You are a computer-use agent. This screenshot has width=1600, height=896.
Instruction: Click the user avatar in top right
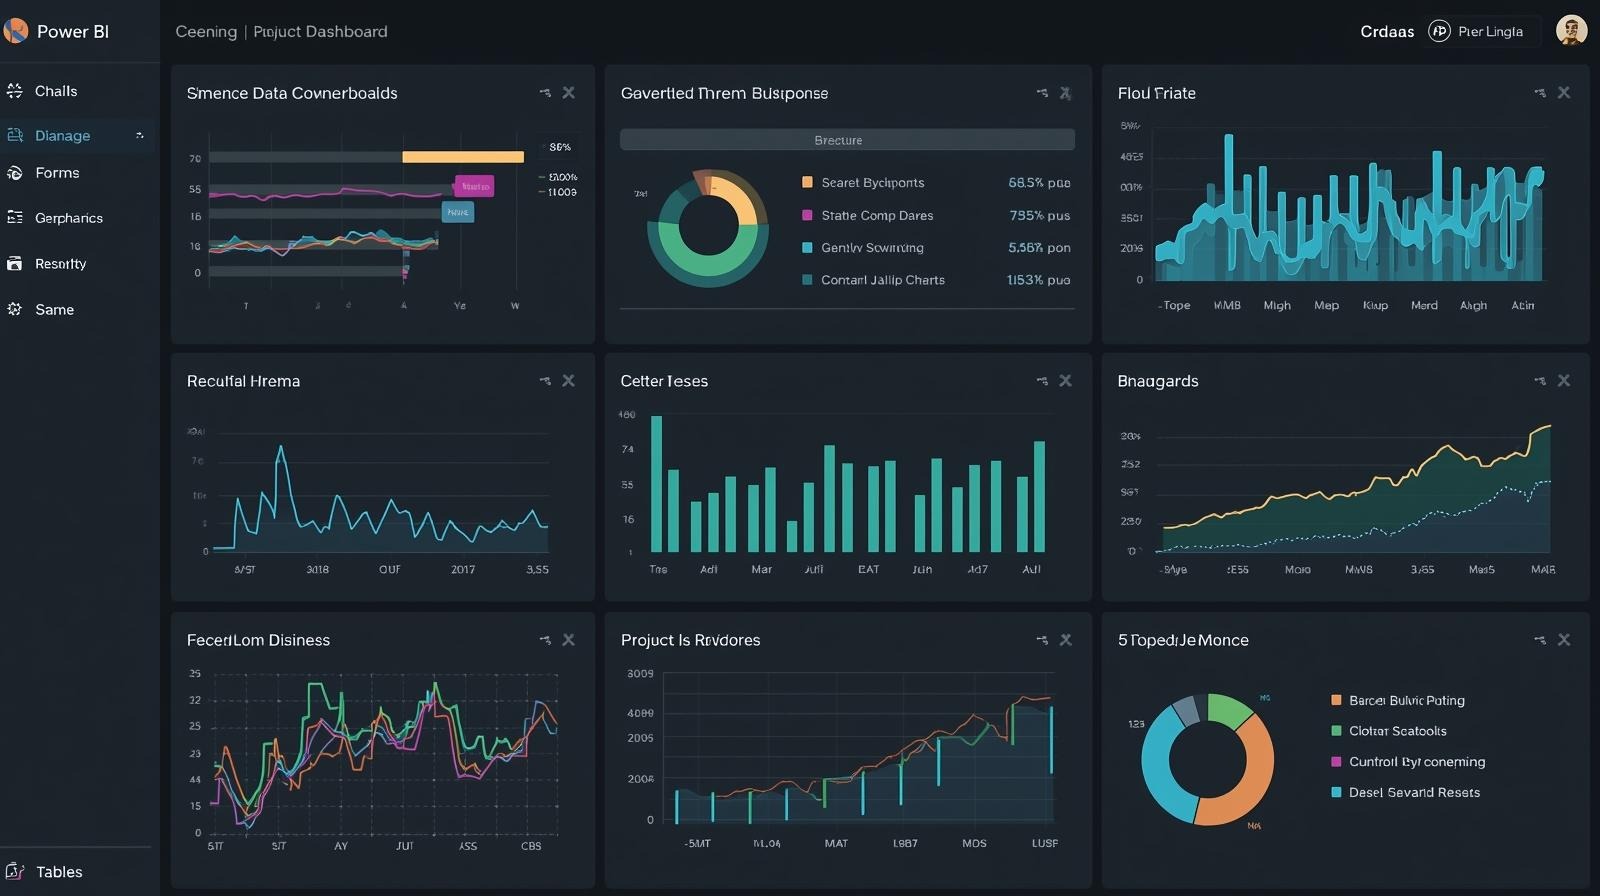click(x=1571, y=31)
